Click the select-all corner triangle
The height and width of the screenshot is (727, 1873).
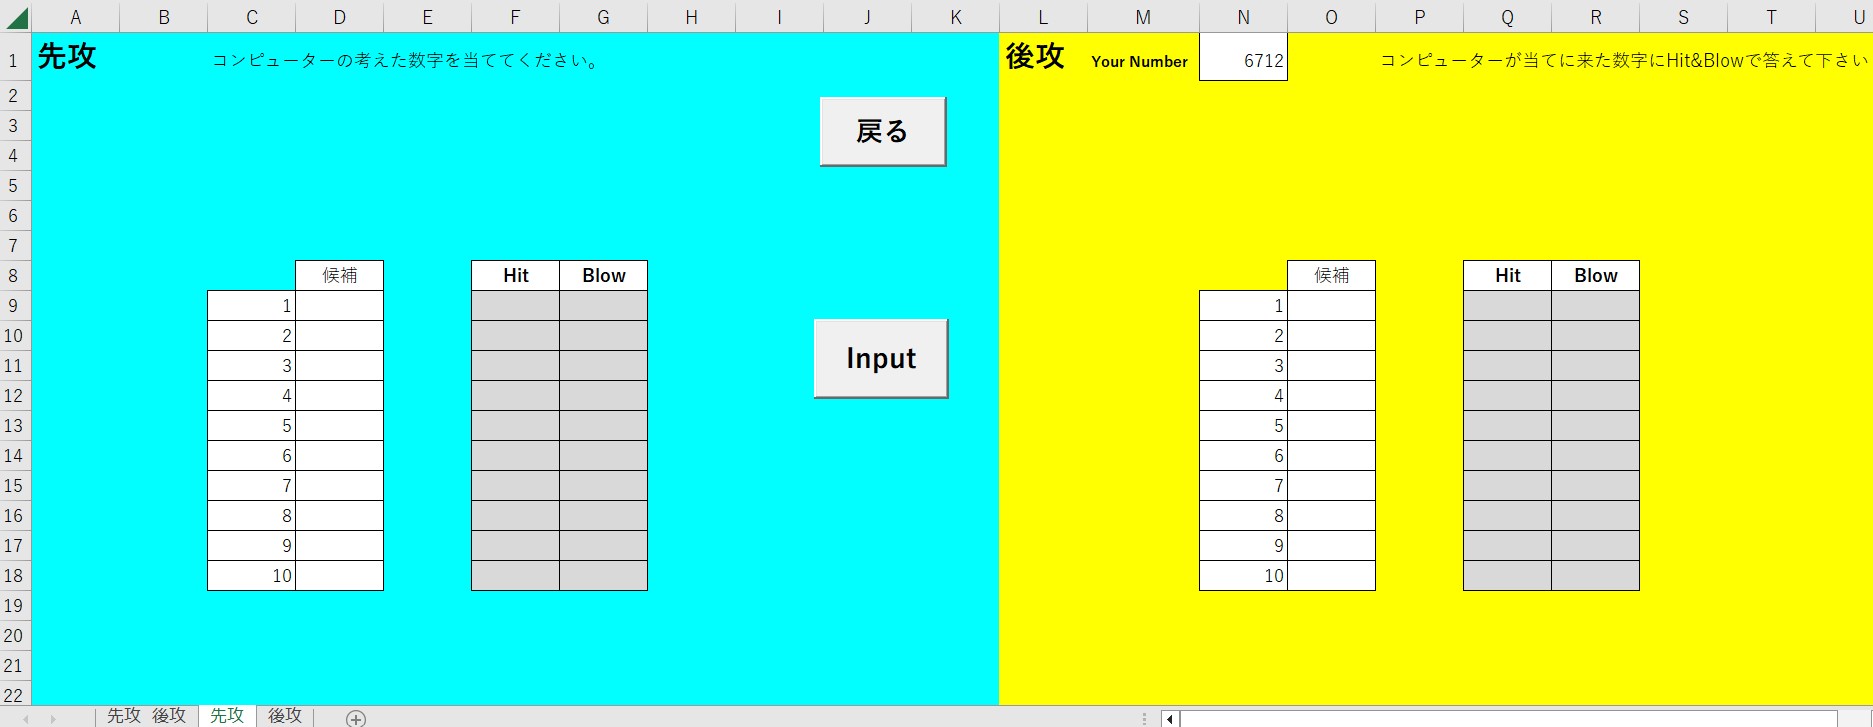pos(17,17)
